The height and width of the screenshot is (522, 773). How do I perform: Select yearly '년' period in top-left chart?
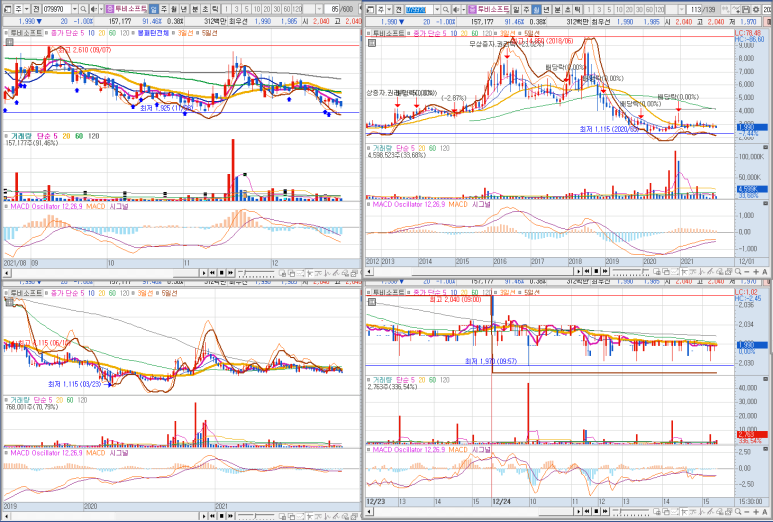pos(183,9)
